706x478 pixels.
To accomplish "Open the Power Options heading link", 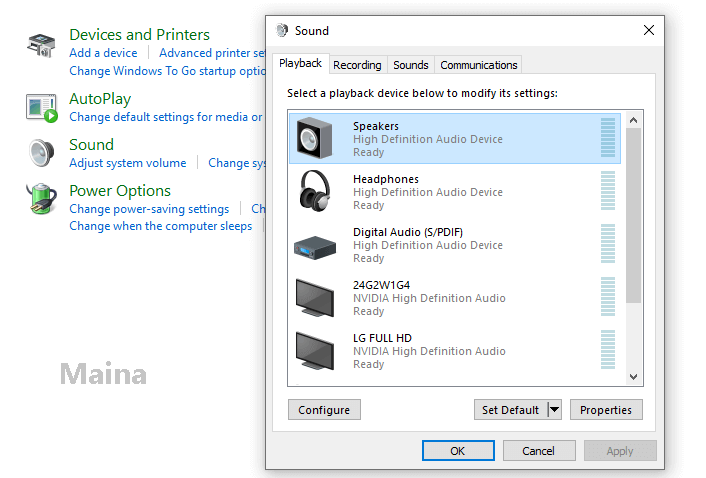I will click(x=120, y=190).
